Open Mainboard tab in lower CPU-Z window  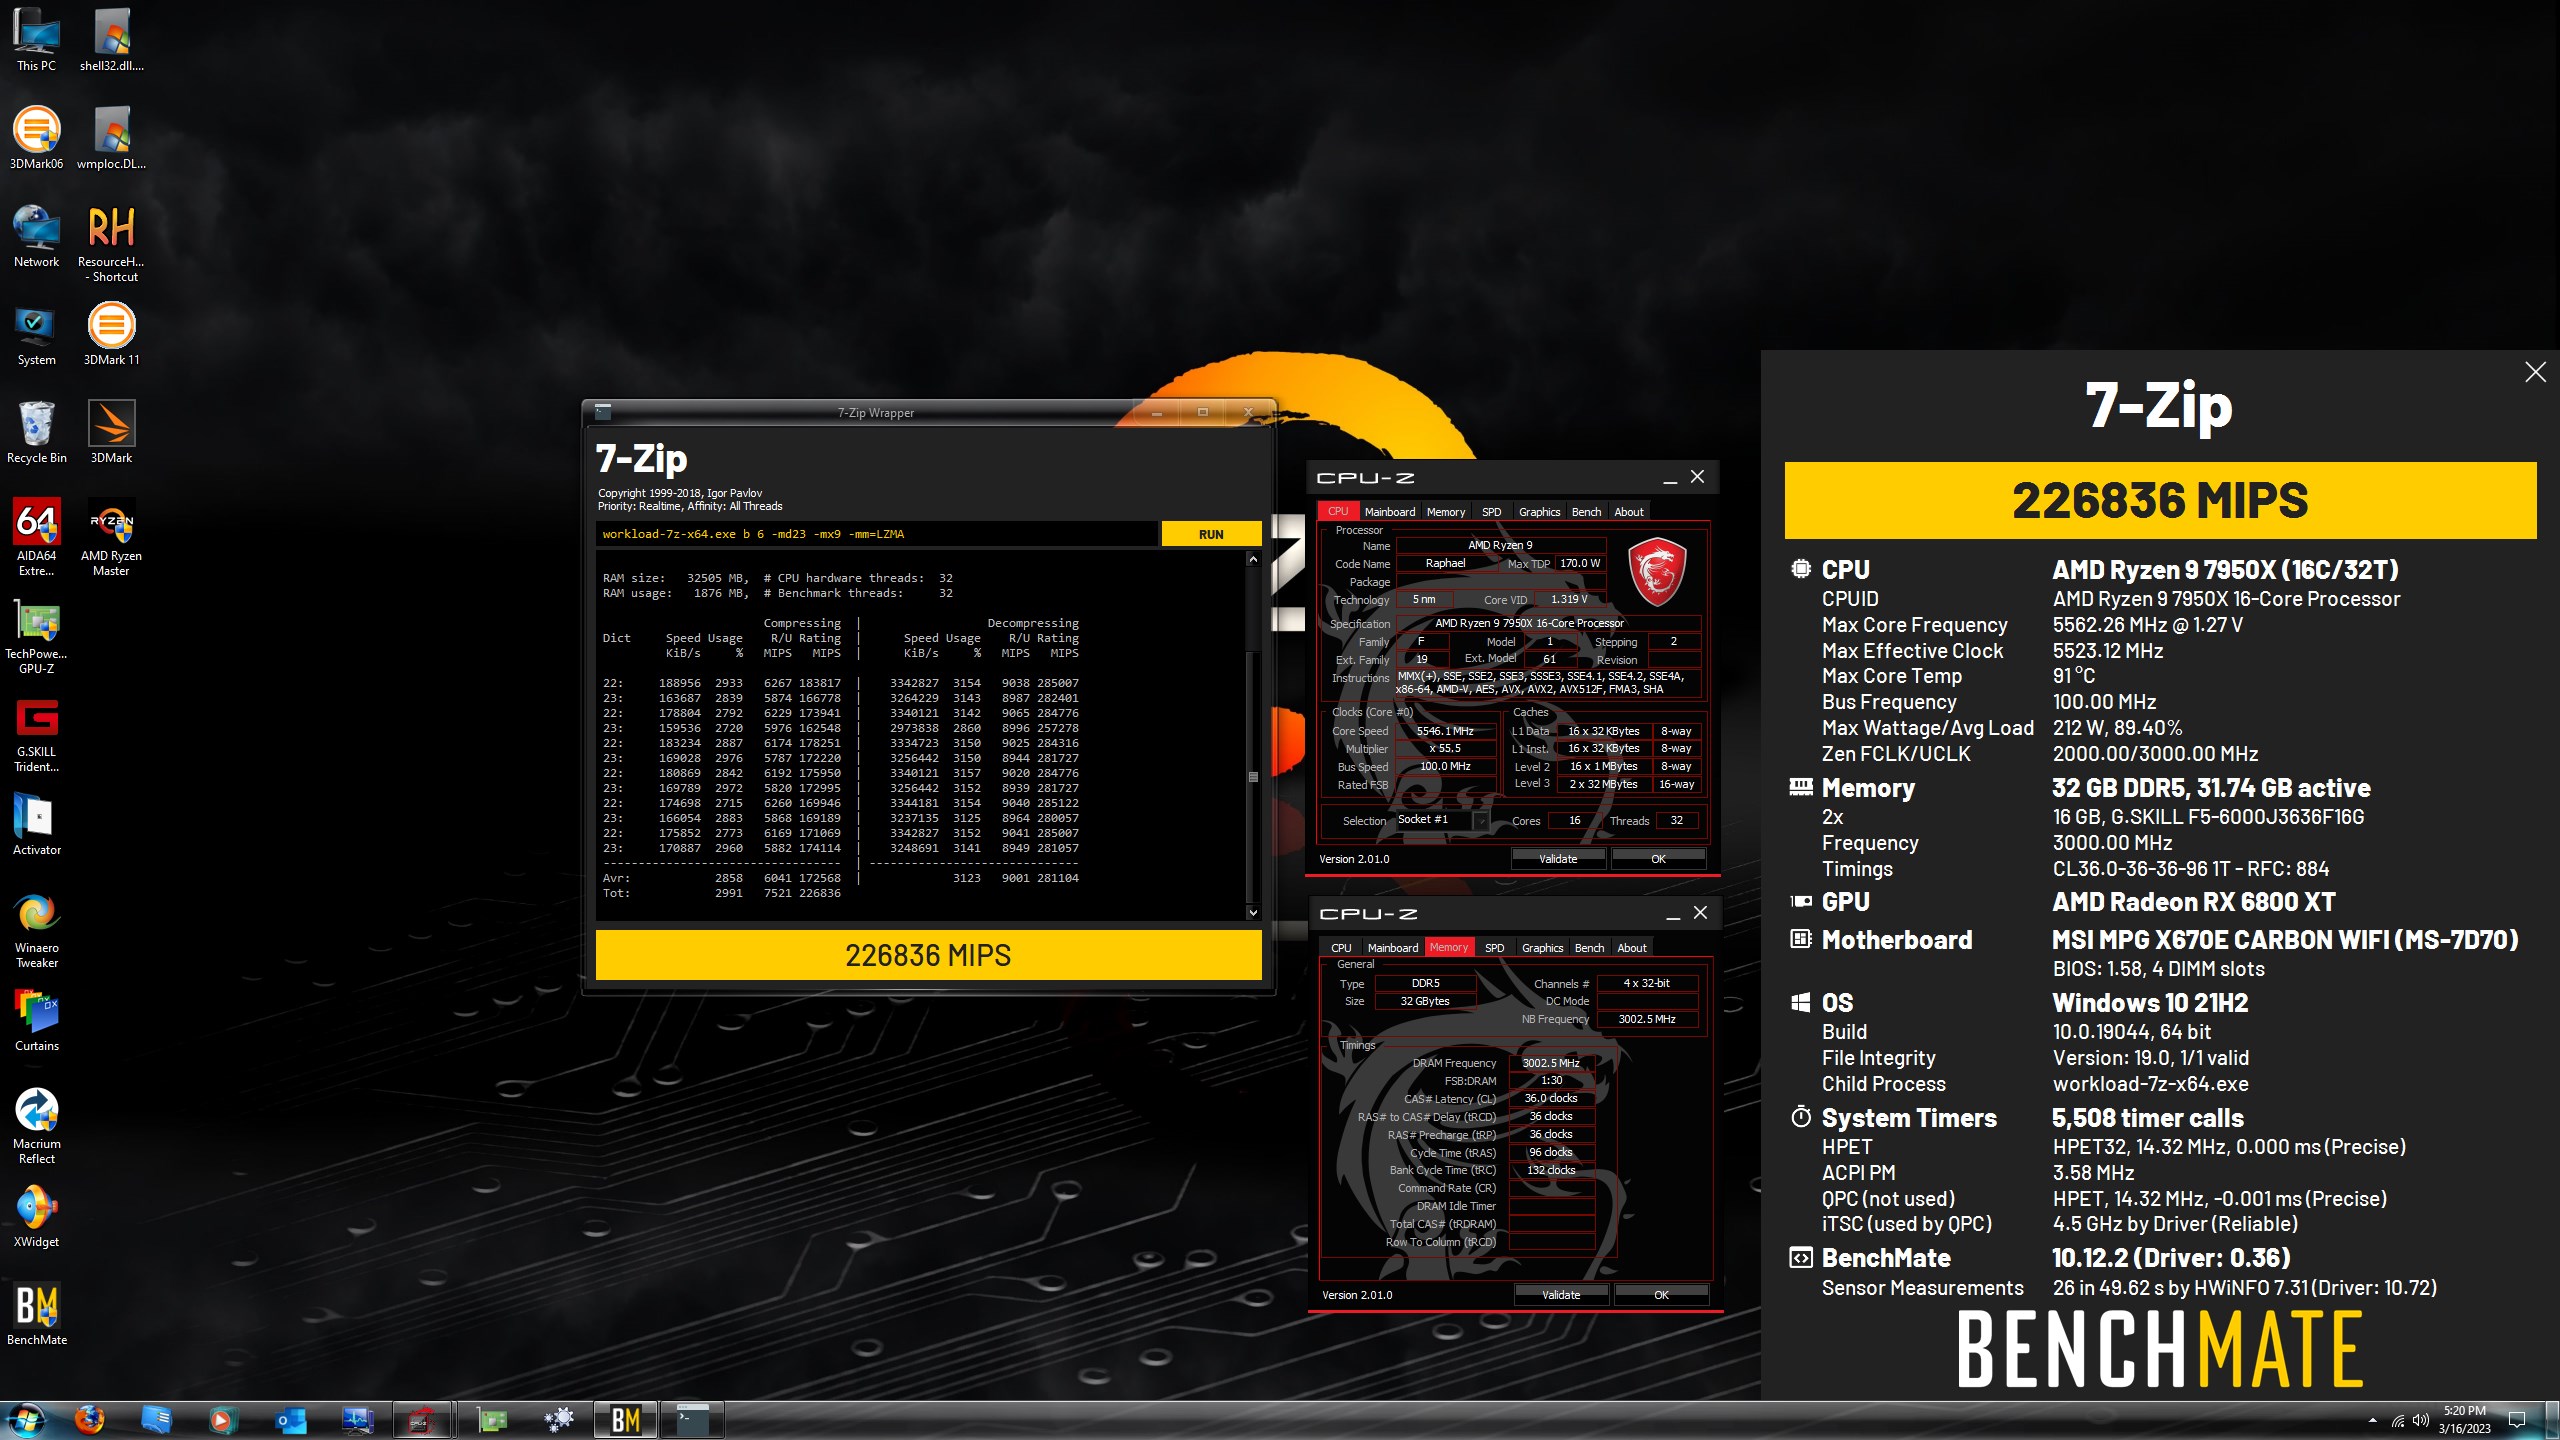[x=1393, y=948]
